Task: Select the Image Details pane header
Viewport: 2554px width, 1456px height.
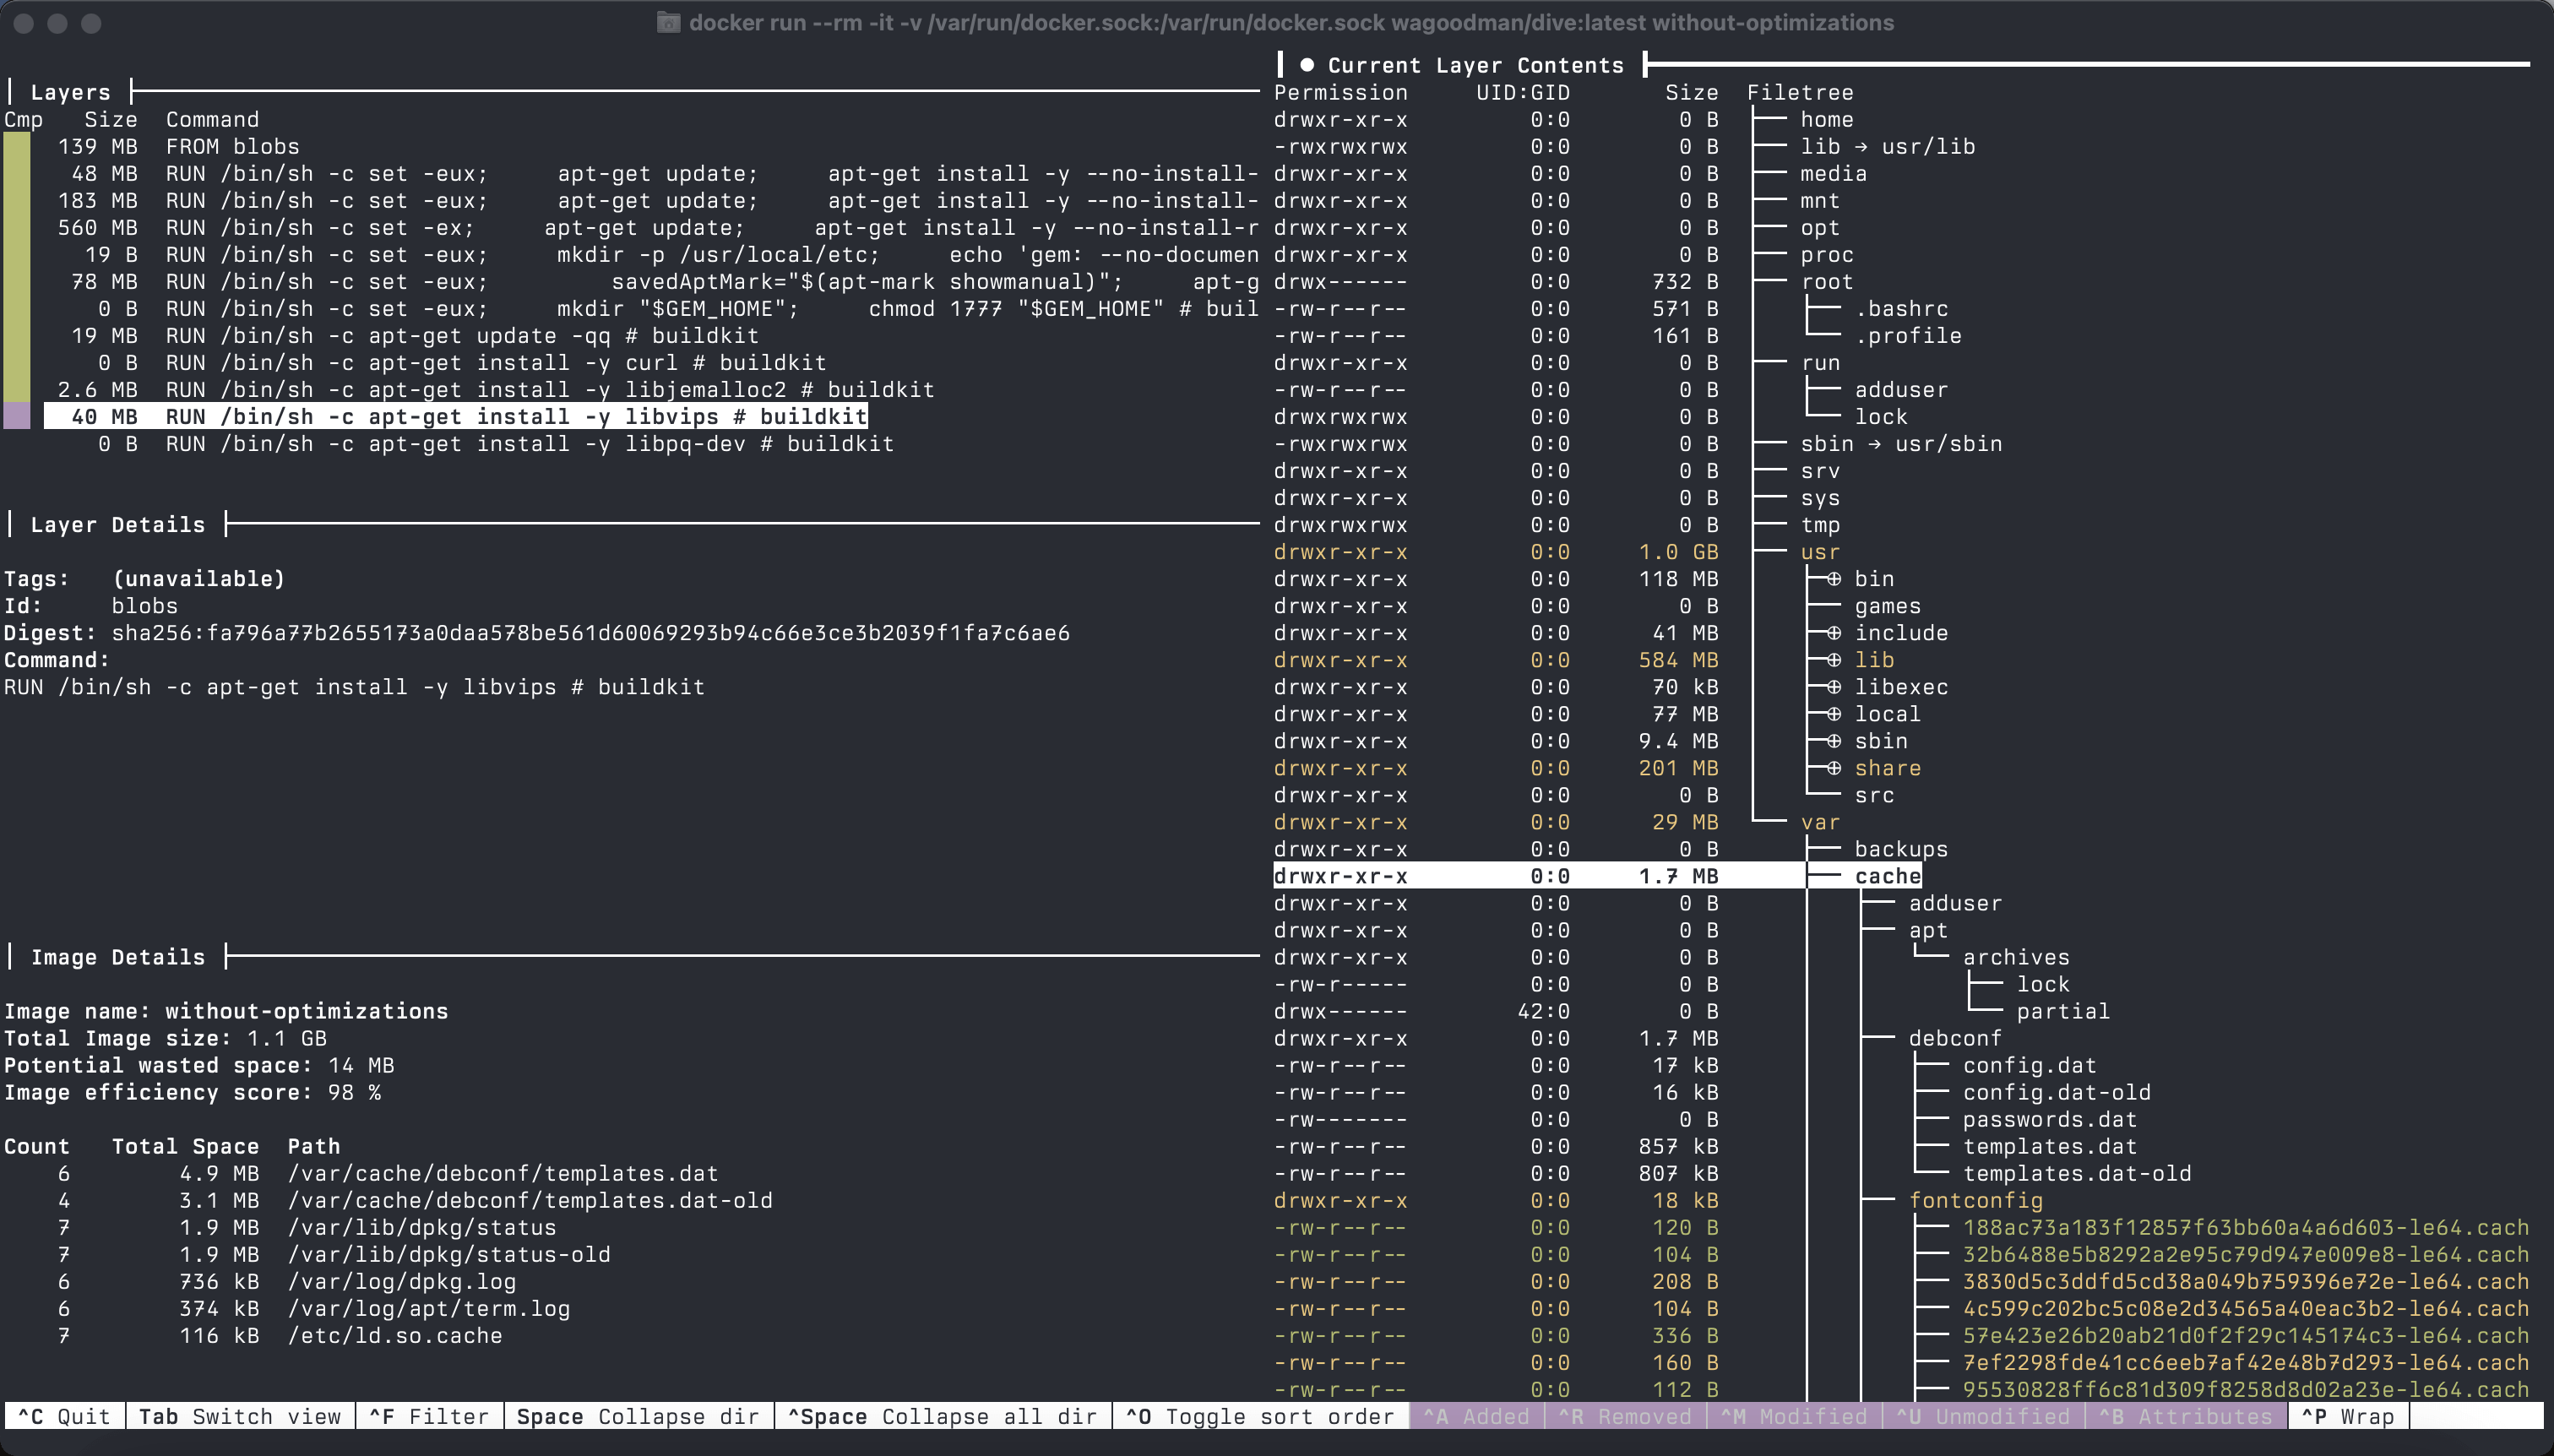Action: click(117, 957)
